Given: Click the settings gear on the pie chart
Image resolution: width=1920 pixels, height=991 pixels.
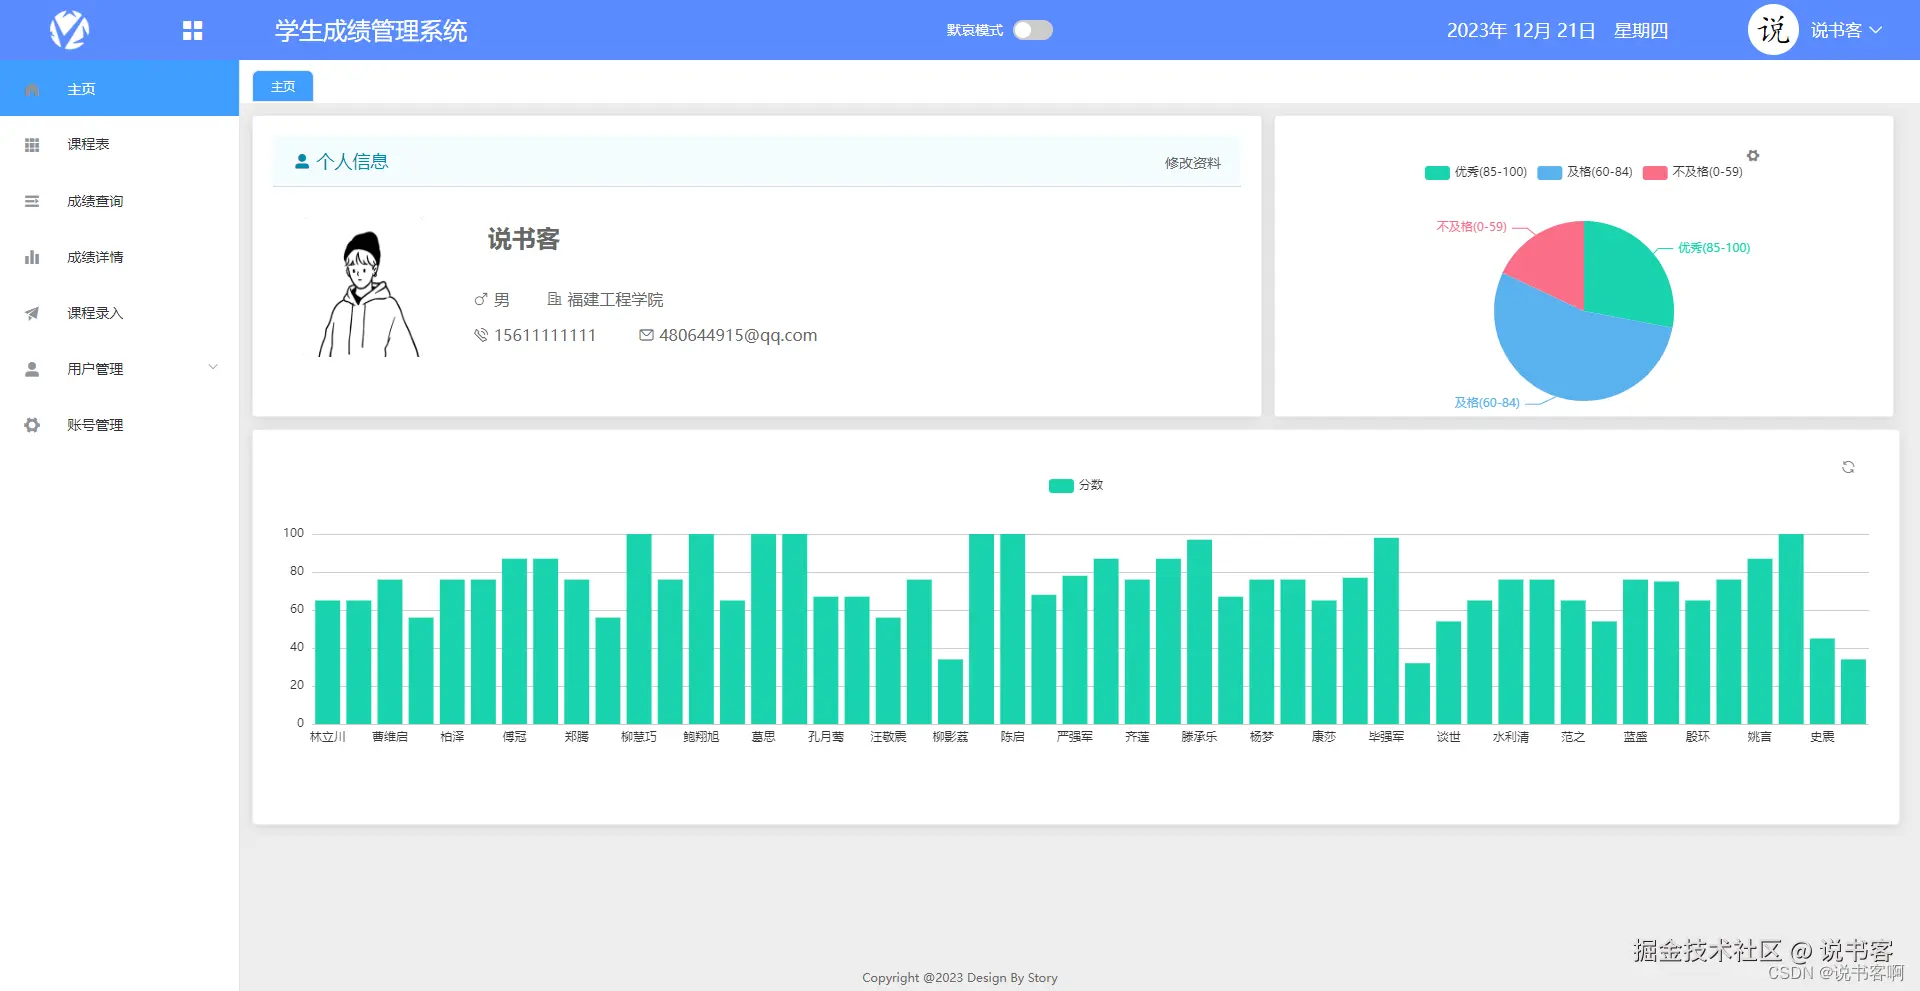Looking at the screenshot, I should (x=1753, y=156).
